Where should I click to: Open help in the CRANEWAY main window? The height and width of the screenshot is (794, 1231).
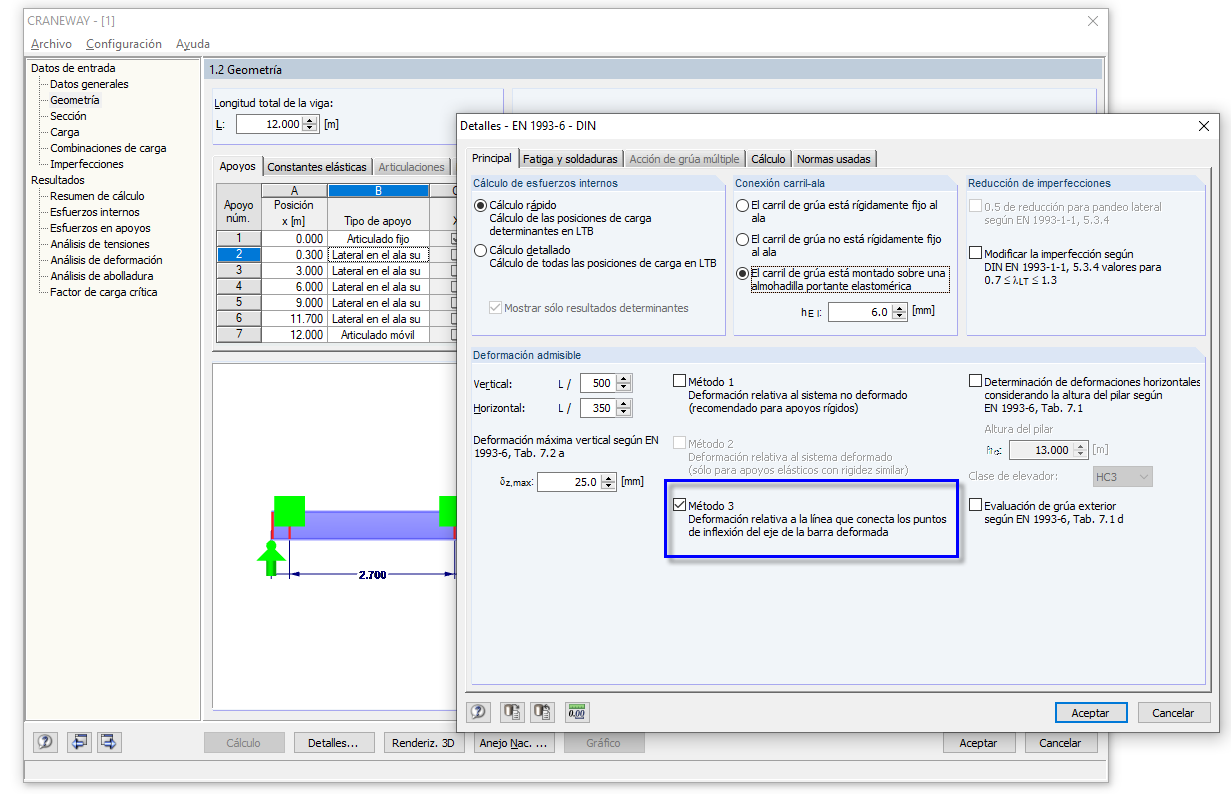tap(45, 742)
